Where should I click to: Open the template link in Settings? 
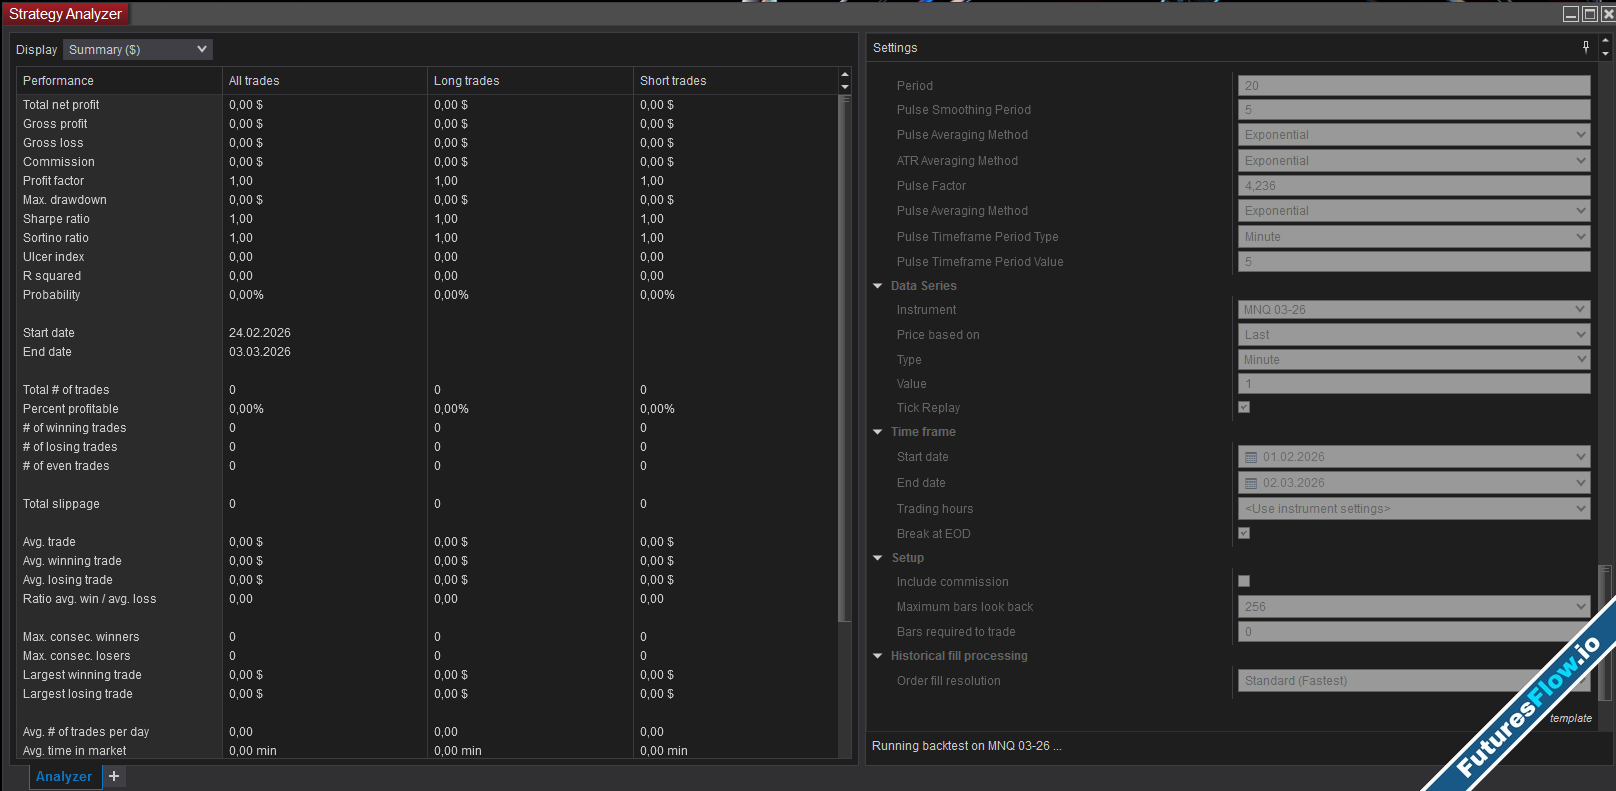[1570, 718]
